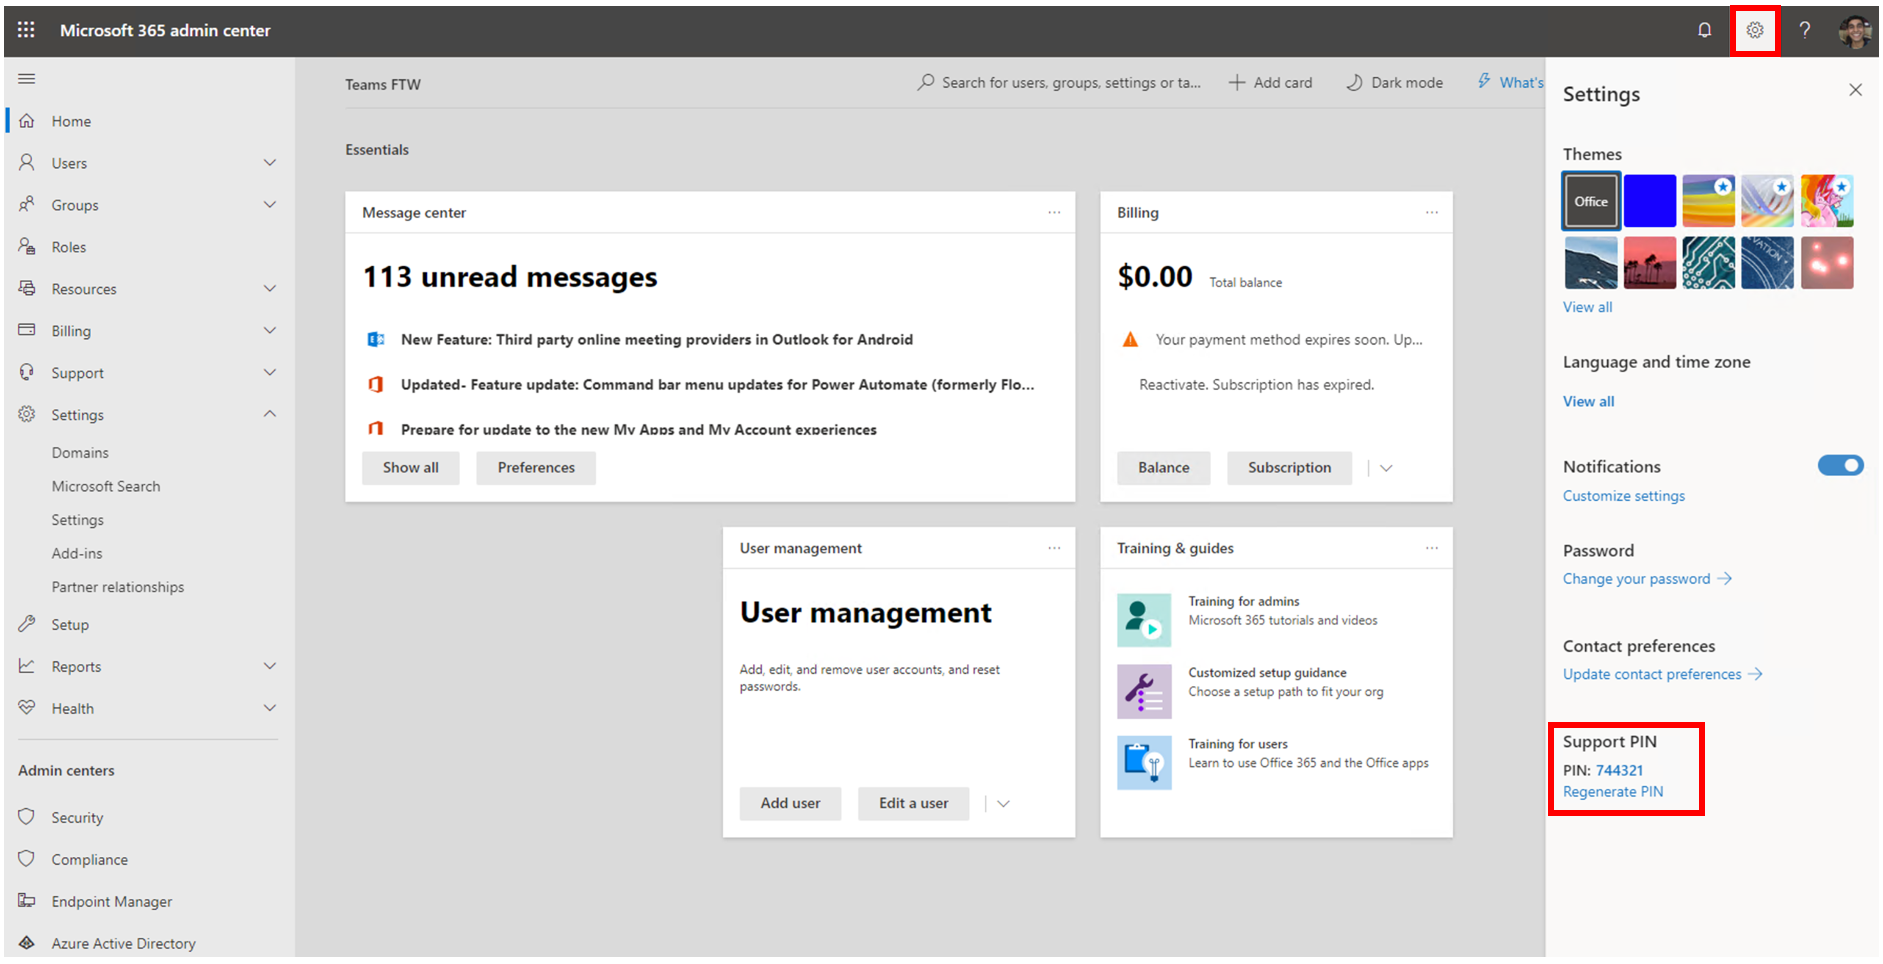Open Message center card options ellipsis
1883x964 pixels.
click(x=1054, y=213)
